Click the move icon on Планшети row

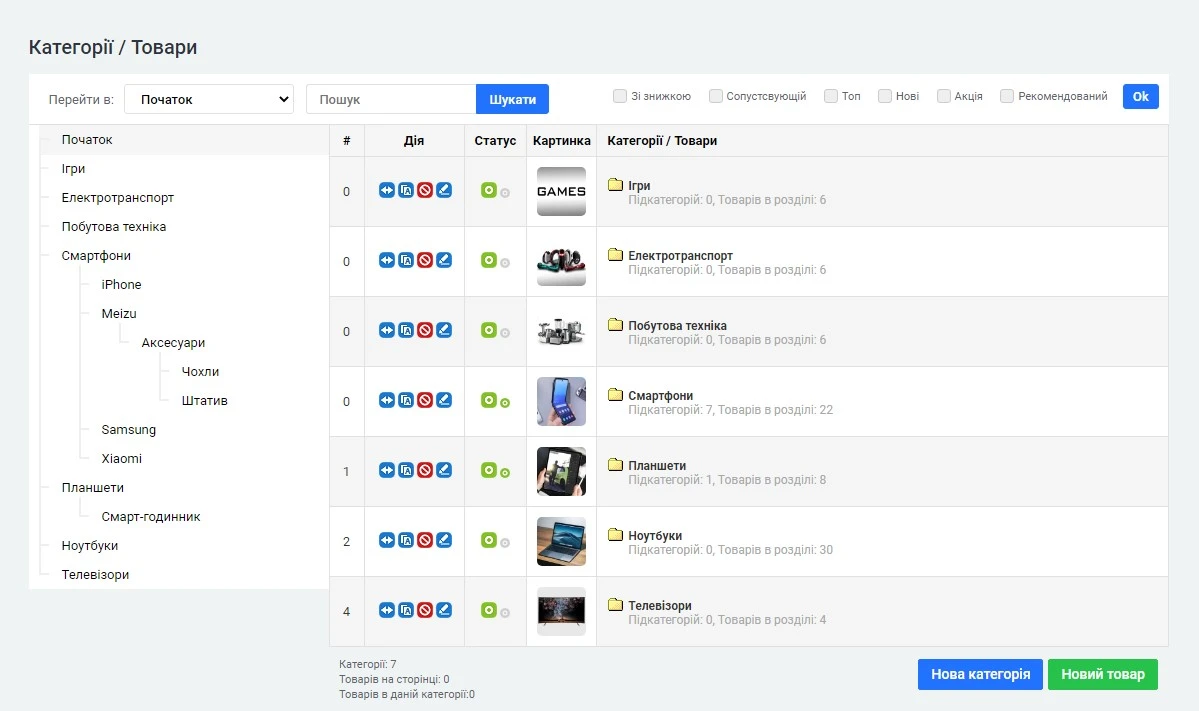pos(386,469)
